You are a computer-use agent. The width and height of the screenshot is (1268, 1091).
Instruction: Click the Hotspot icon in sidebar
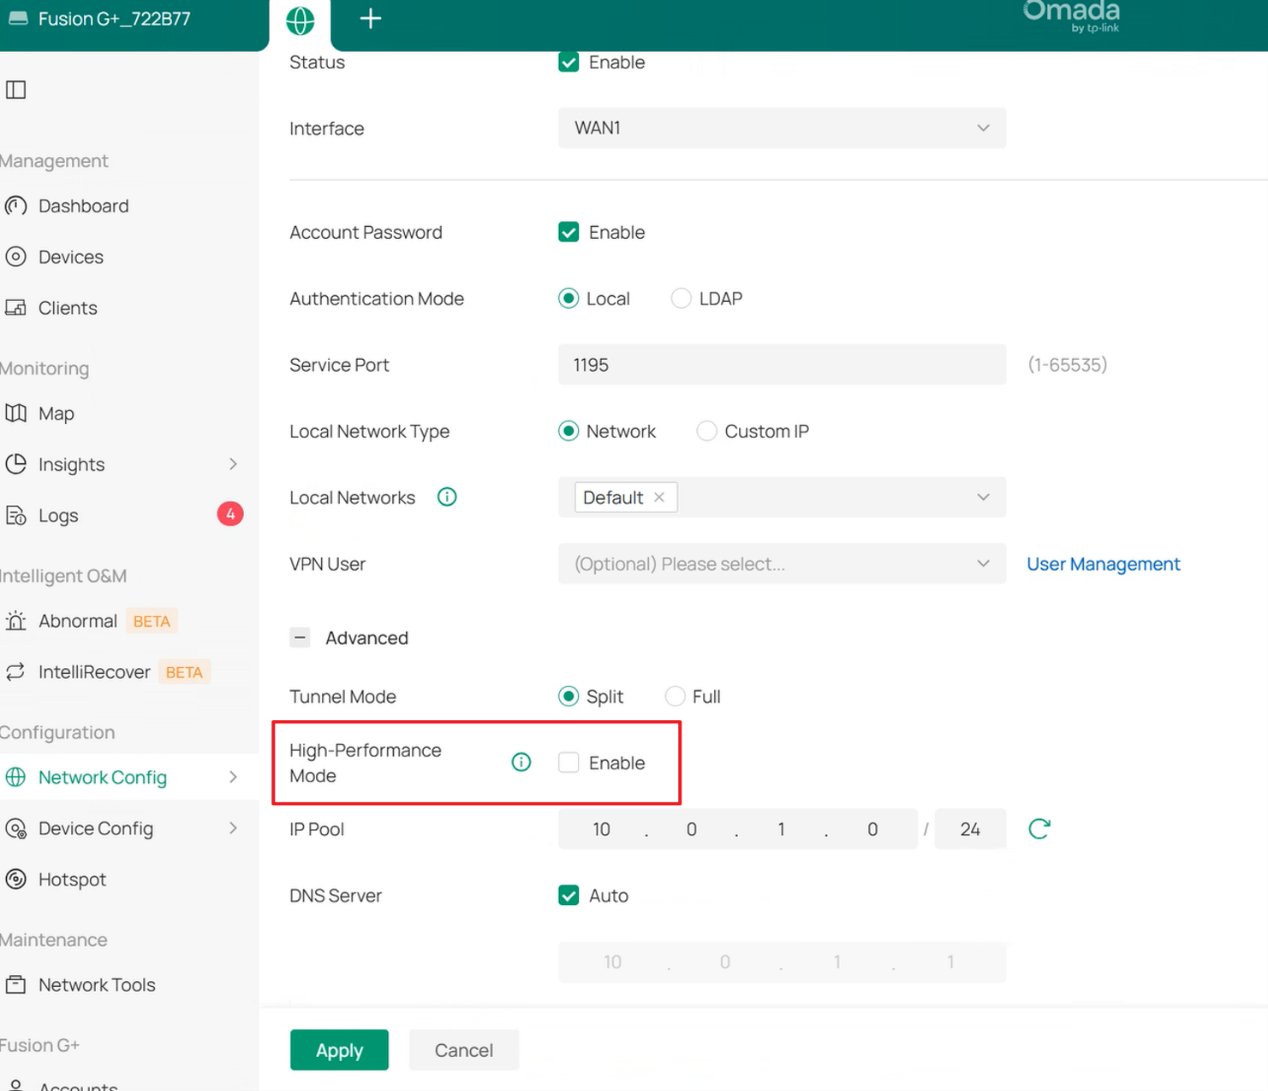click(16, 879)
